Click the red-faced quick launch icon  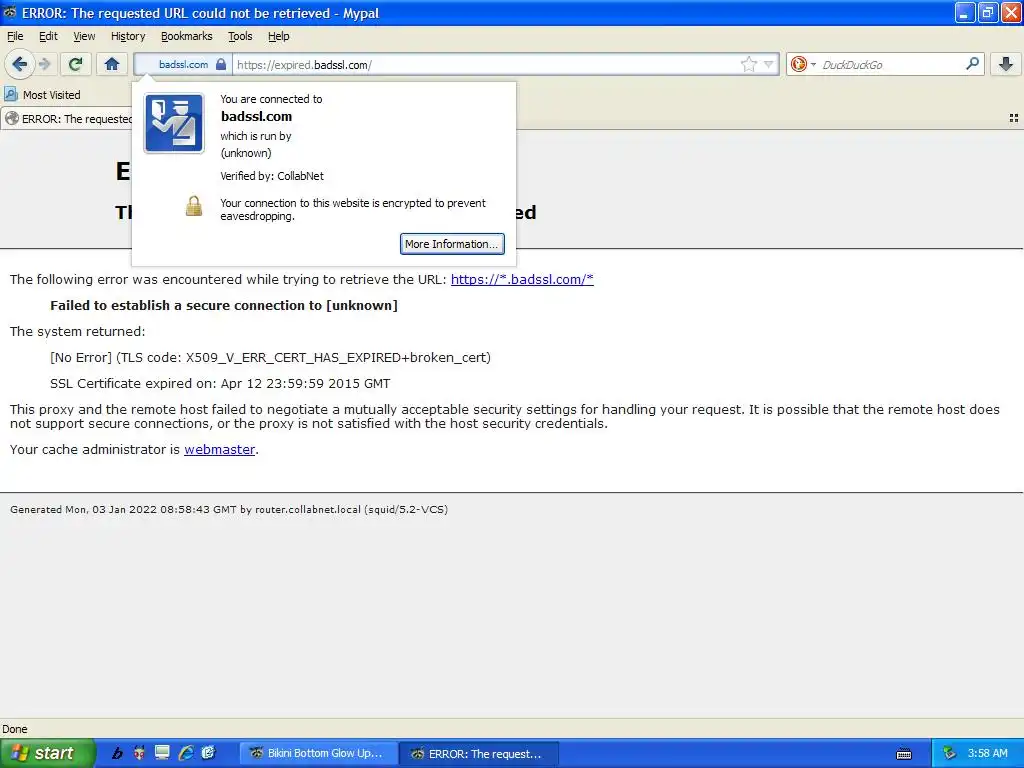[x=139, y=753]
